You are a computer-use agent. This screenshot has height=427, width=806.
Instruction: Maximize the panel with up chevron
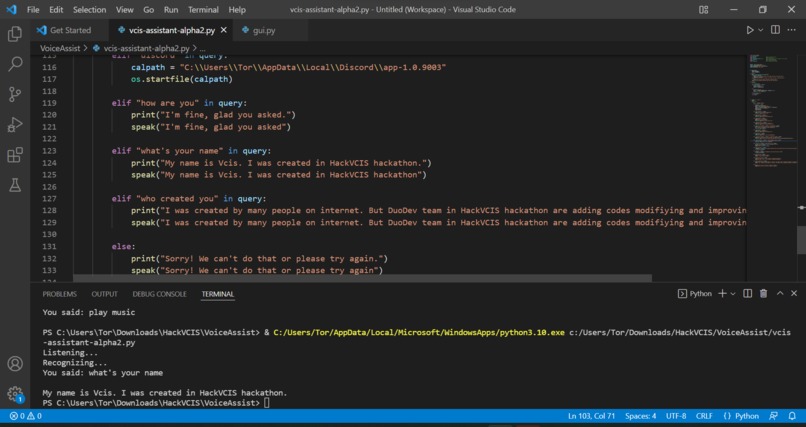click(x=780, y=293)
